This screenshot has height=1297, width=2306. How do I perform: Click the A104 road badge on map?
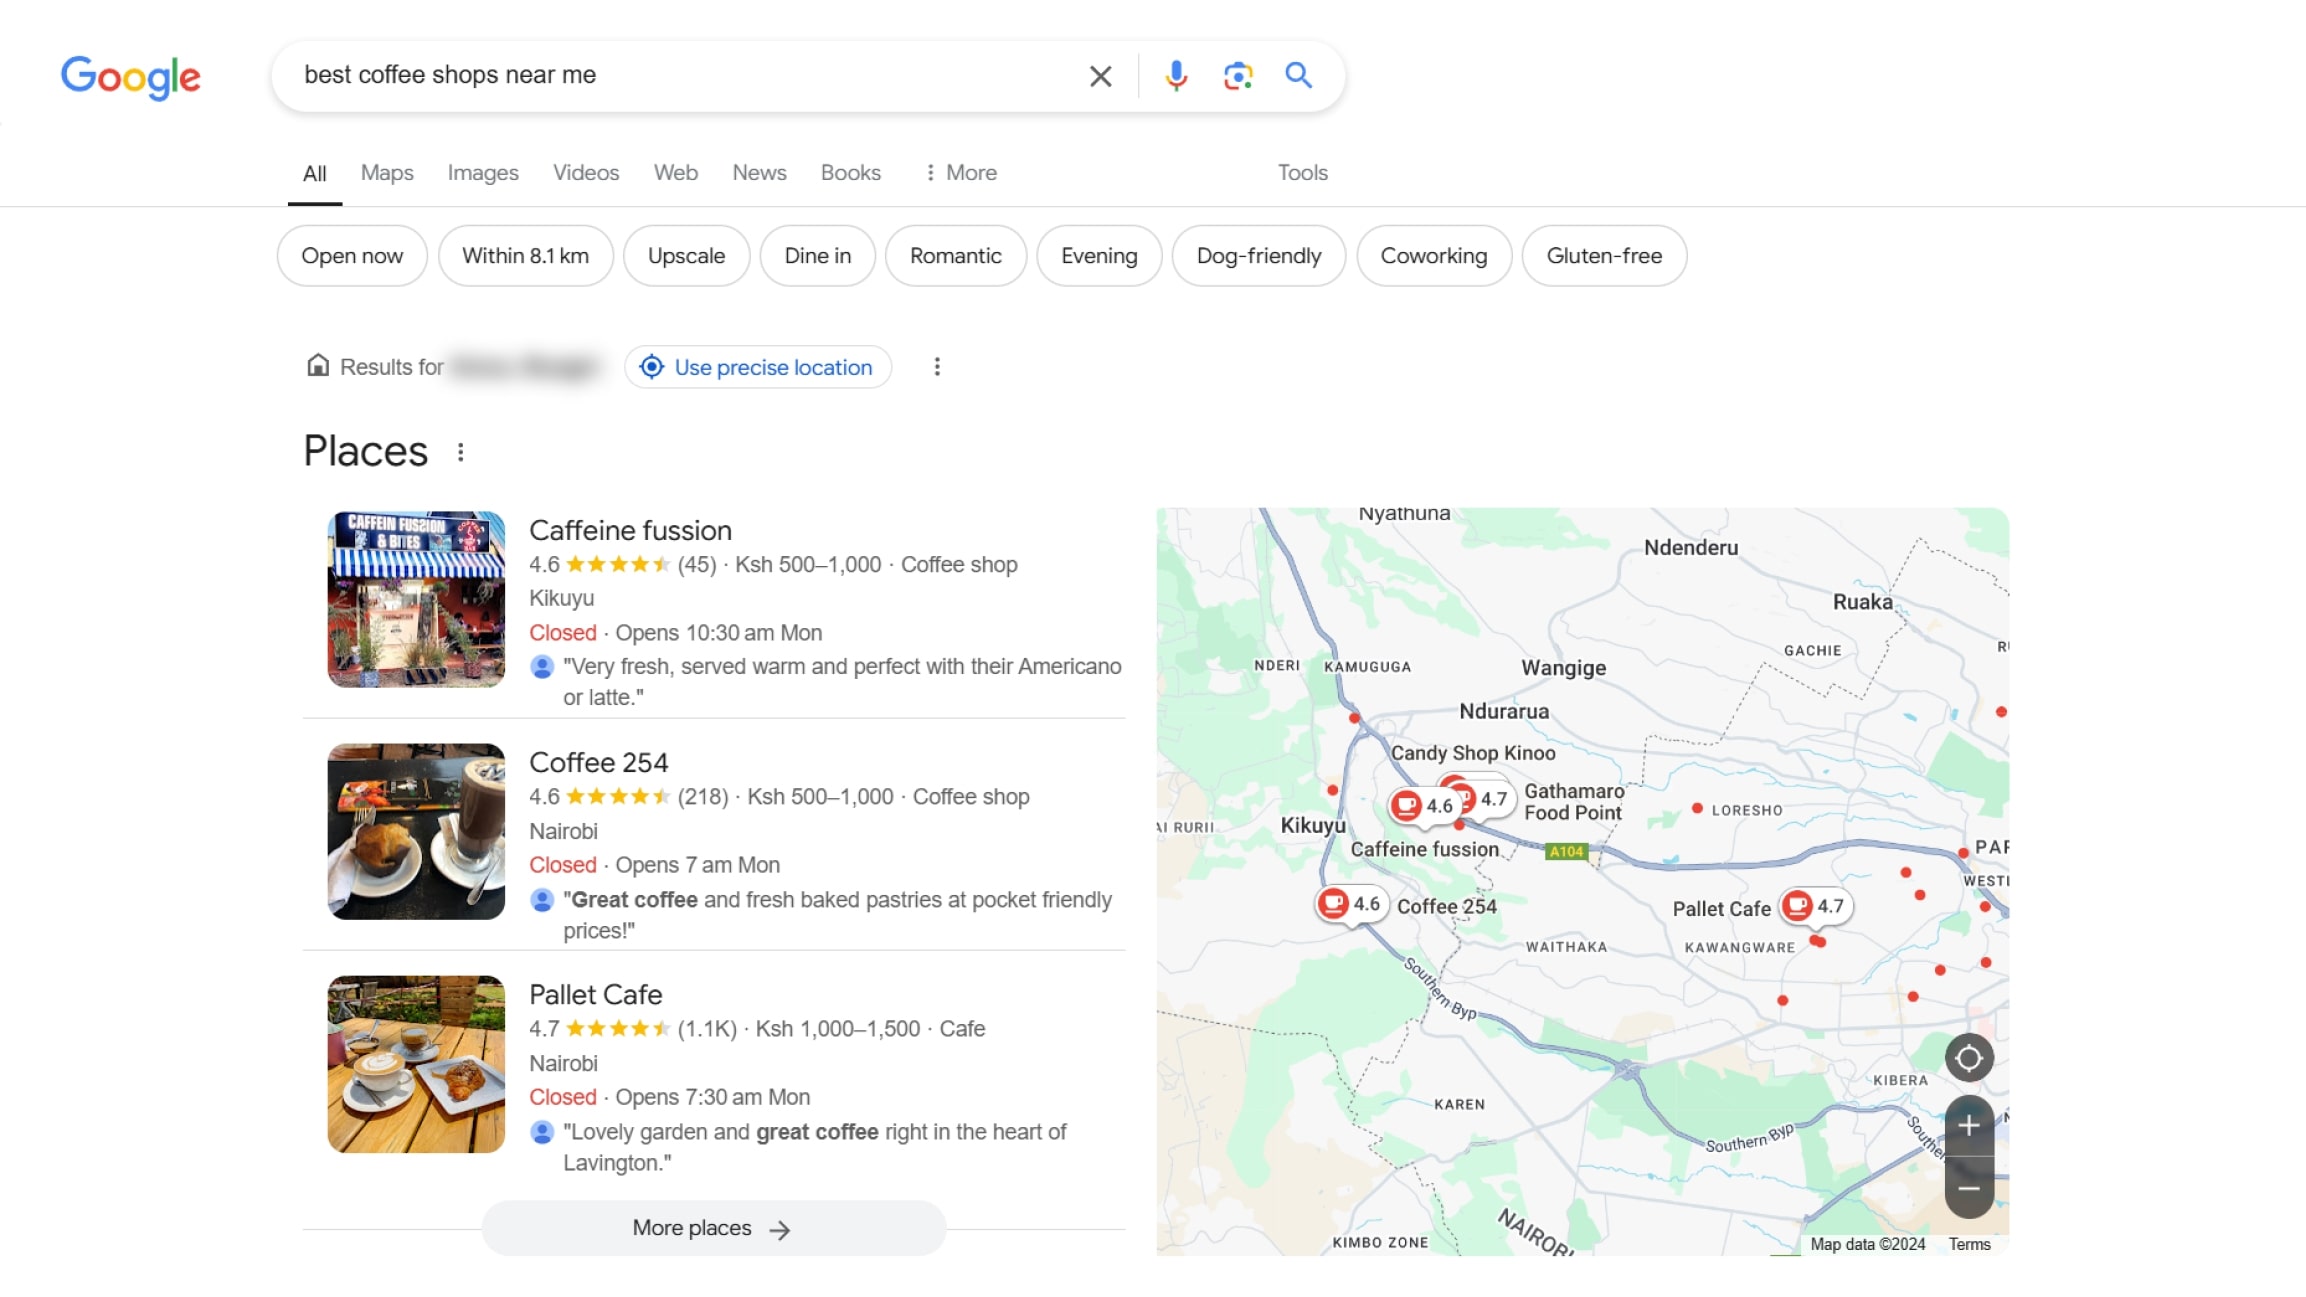1566,852
